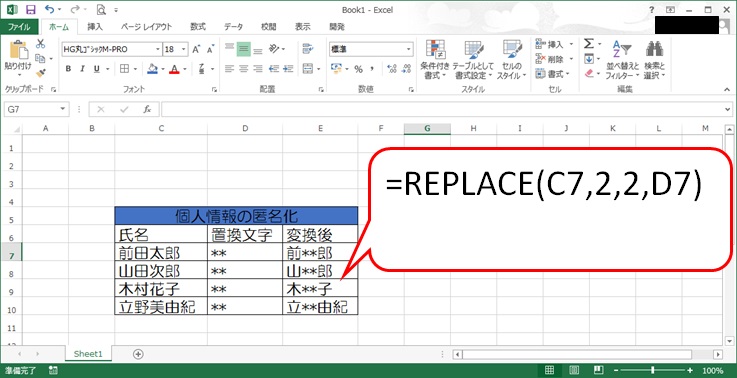The width and height of the screenshot is (737, 378).
Task: Increase font size with large A
Action: (x=196, y=49)
